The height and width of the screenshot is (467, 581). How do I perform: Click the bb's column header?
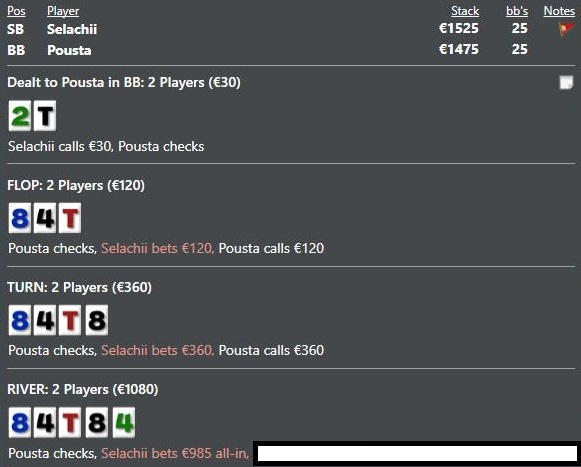(517, 11)
